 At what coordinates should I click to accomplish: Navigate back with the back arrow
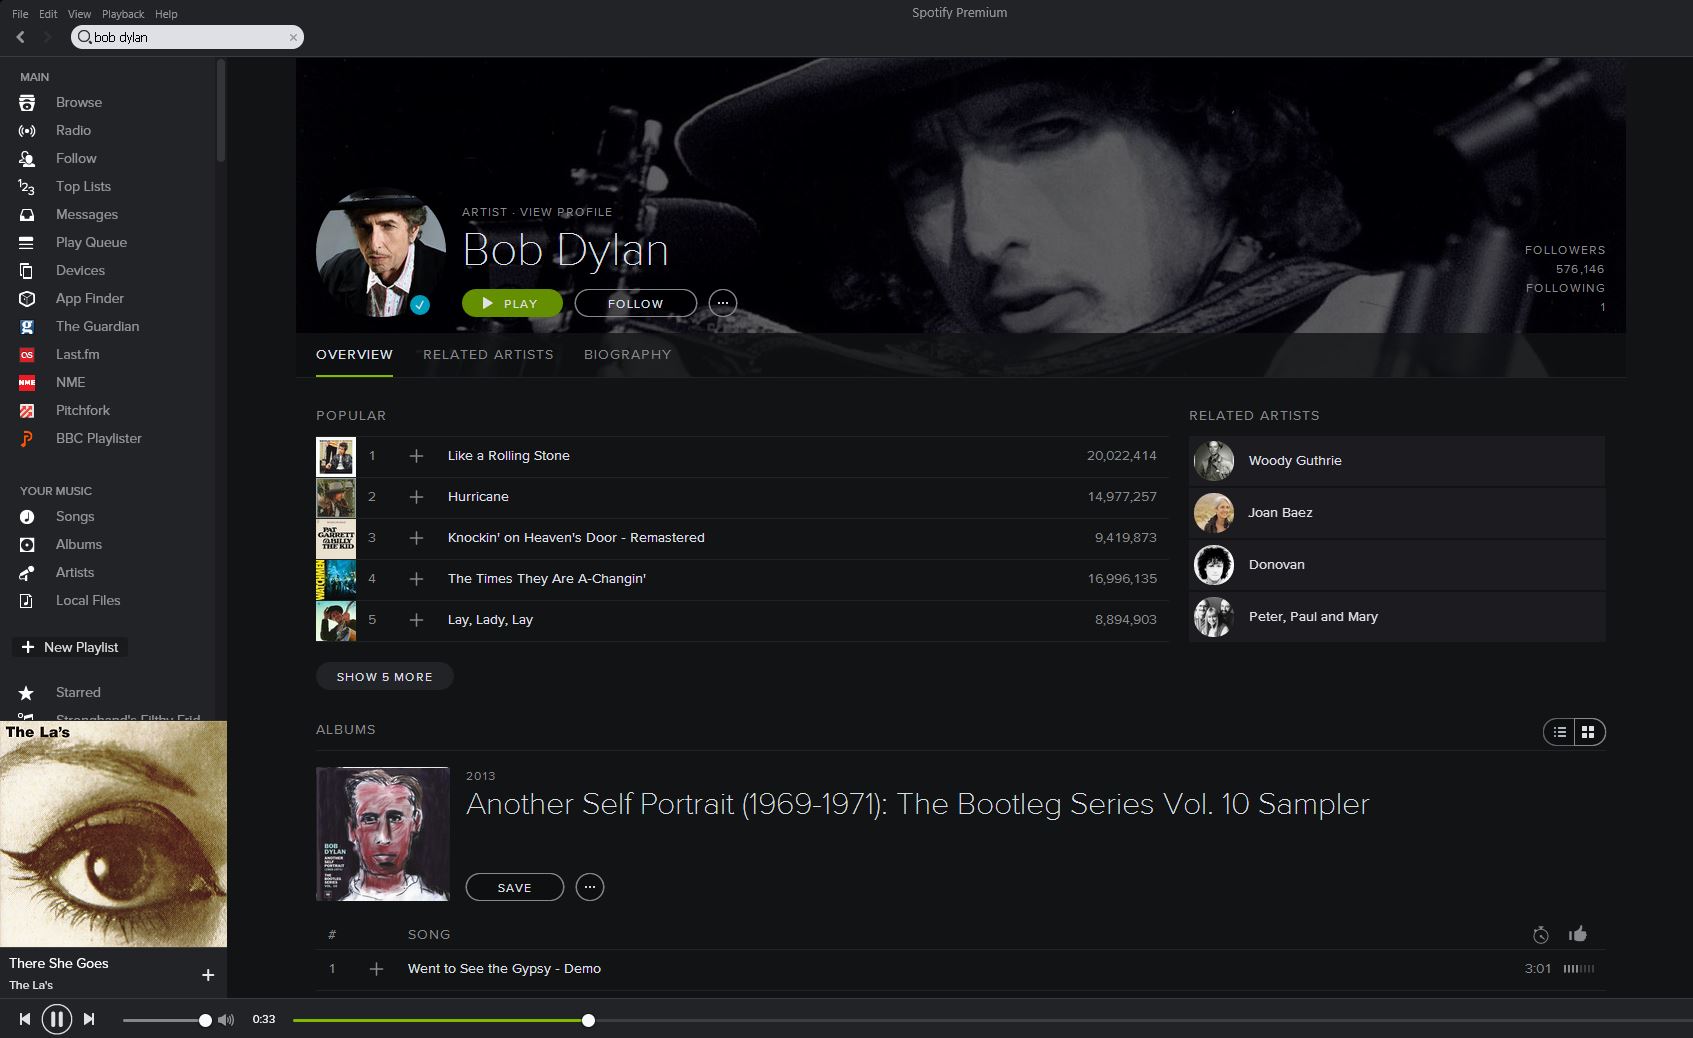pyautogui.click(x=21, y=37)
